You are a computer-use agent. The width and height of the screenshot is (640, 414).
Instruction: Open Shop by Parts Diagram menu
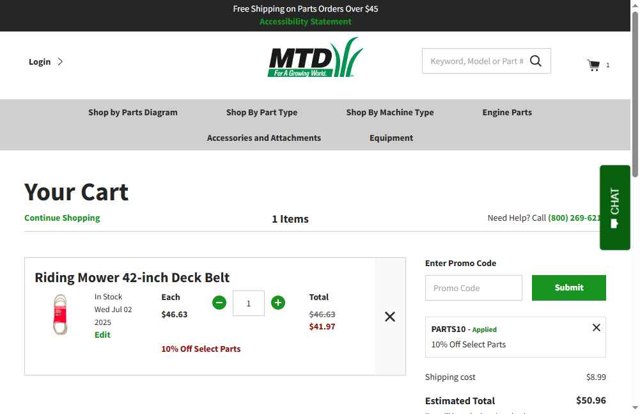(133, 112)
